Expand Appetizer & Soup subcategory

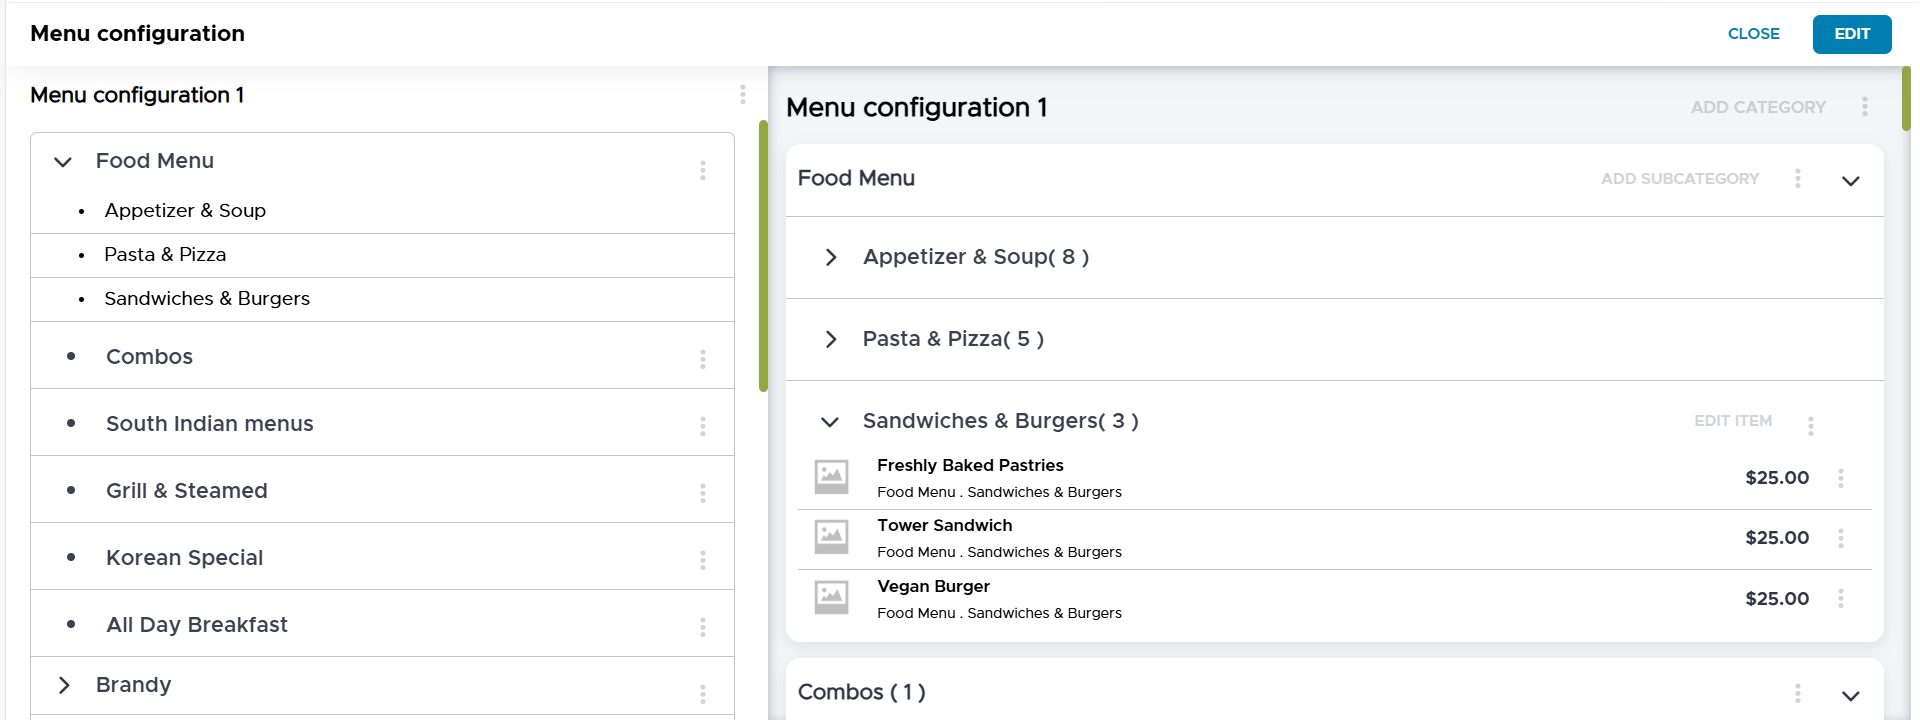(x=831, y=257)
